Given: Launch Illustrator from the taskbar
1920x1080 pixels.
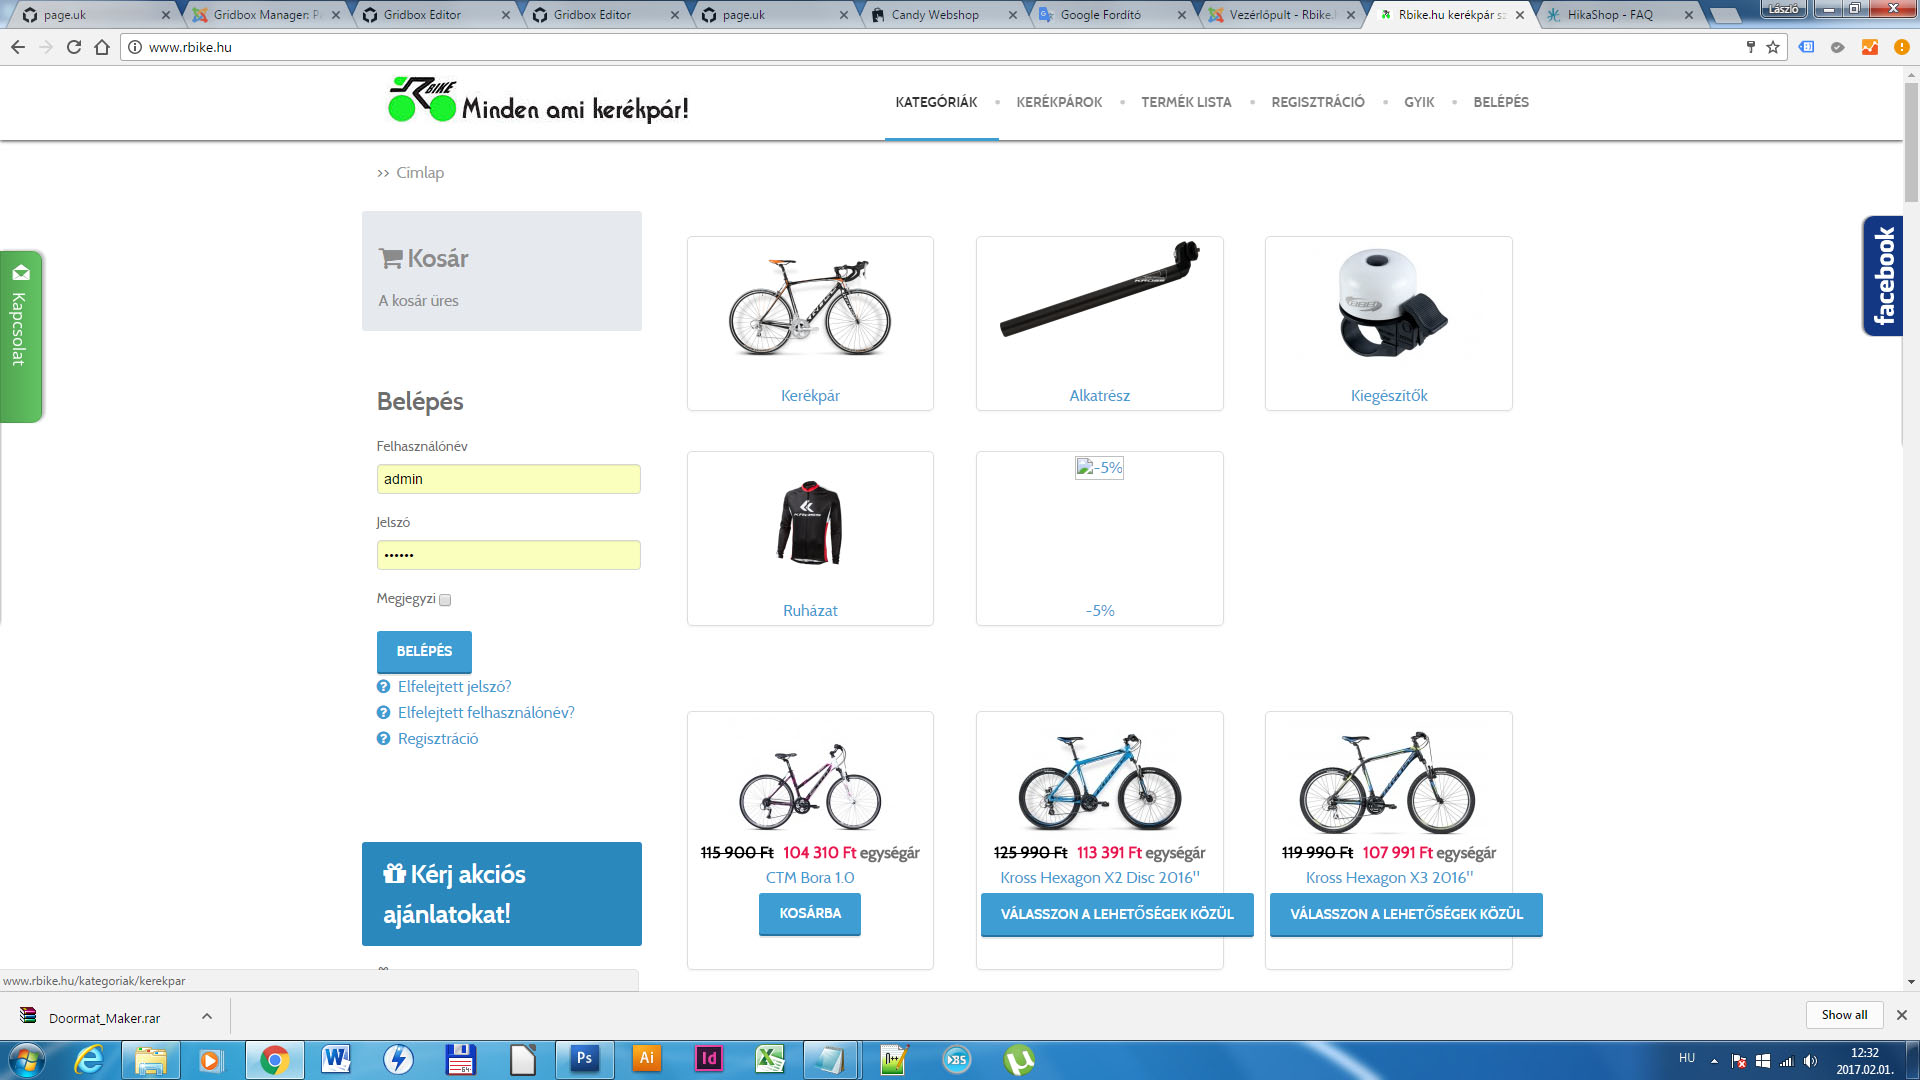Looking at the screenshot, I should pyautogui.click(x=647, y=1059).
